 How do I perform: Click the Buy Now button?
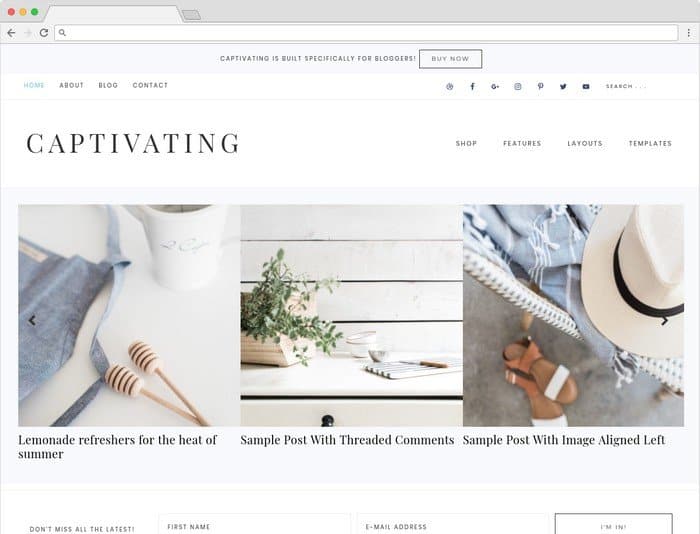pos(450,59)
